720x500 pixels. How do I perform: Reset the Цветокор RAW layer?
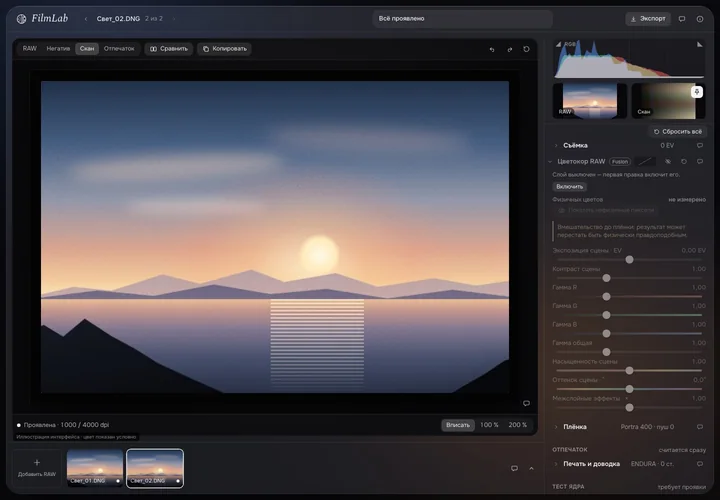pyautogui.click(x=684, y=162)
